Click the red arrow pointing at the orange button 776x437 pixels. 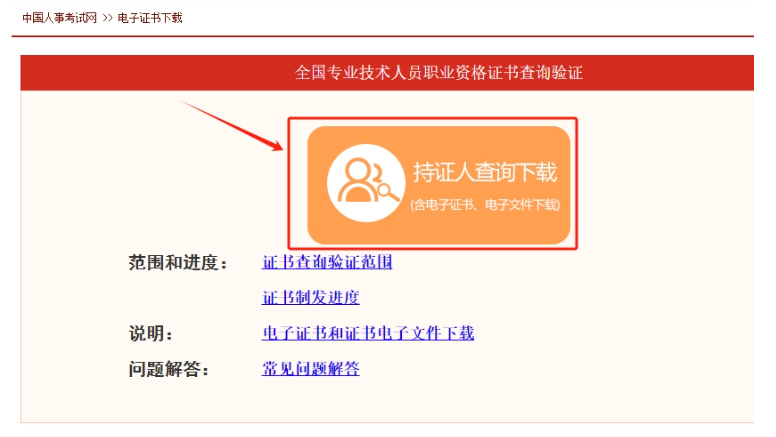click(233, 126)
